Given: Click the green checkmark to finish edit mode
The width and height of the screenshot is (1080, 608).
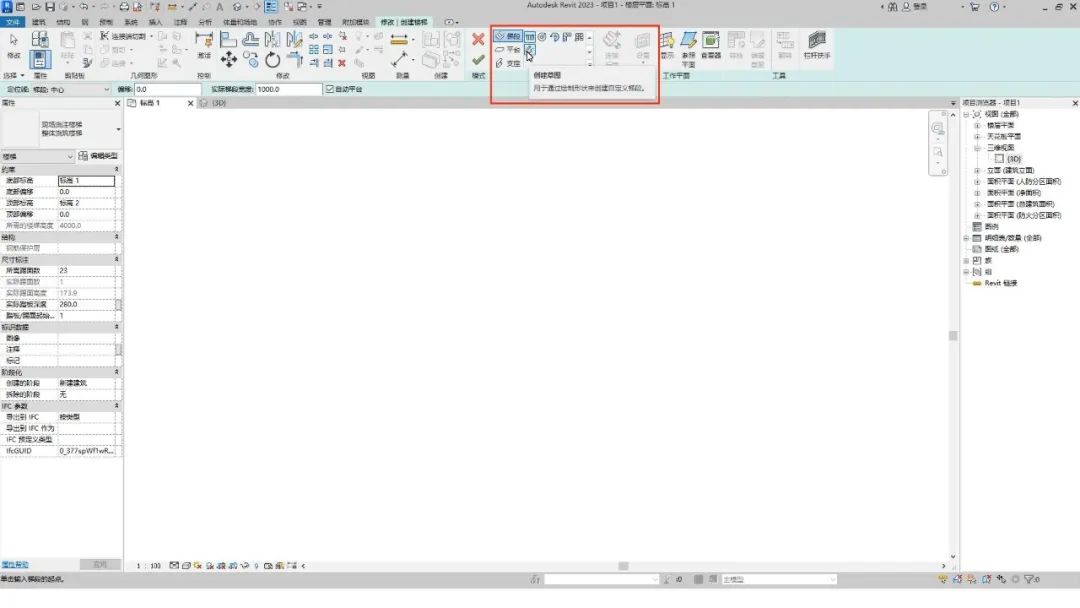Looking at the screenshot, I should [478, 61].
